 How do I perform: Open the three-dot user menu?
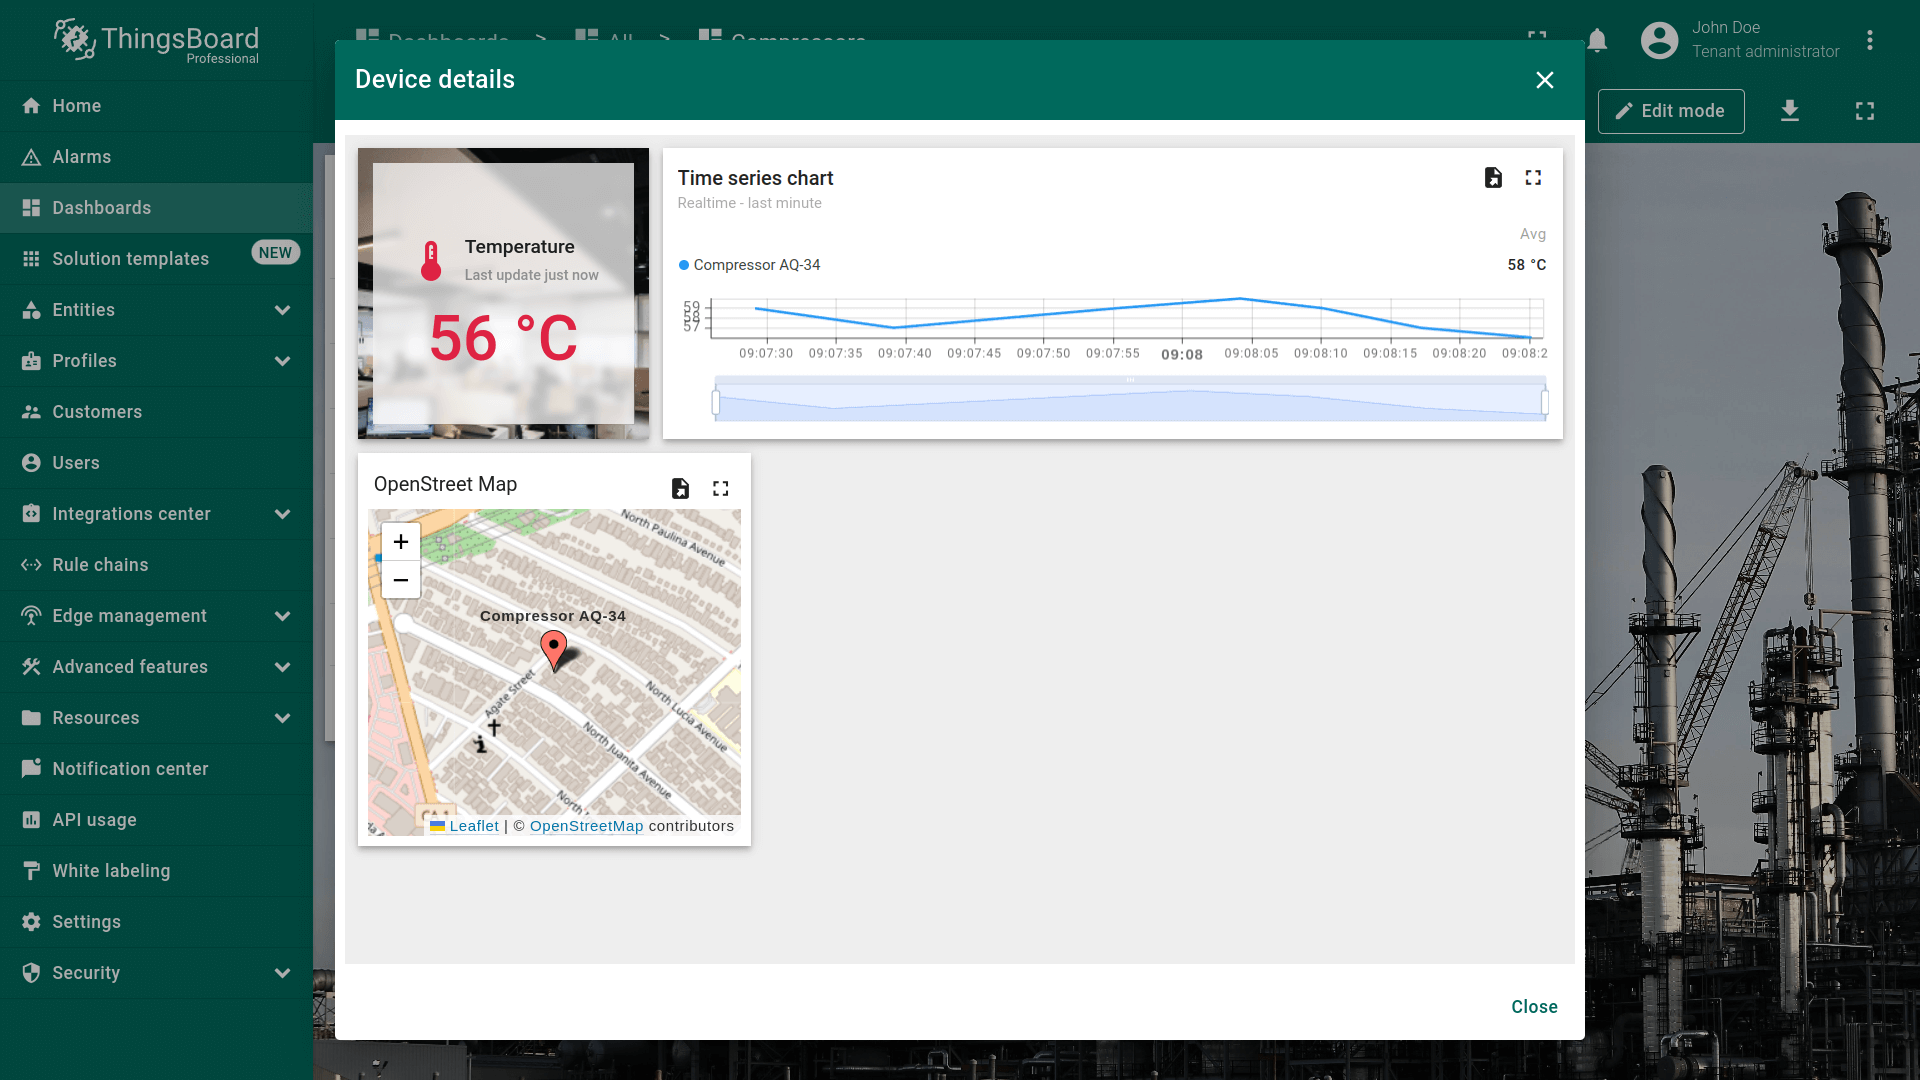point(1869,41)
